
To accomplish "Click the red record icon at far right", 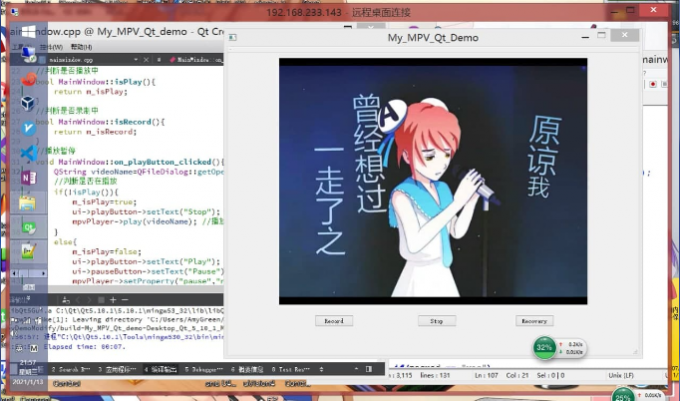I will point(653,84).
